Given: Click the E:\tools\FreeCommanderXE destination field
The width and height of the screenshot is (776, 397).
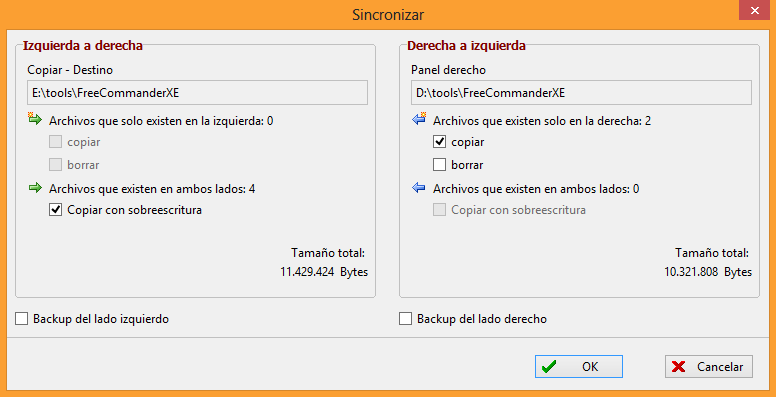Looking at the screenshot, I should [x=197, y=93].
